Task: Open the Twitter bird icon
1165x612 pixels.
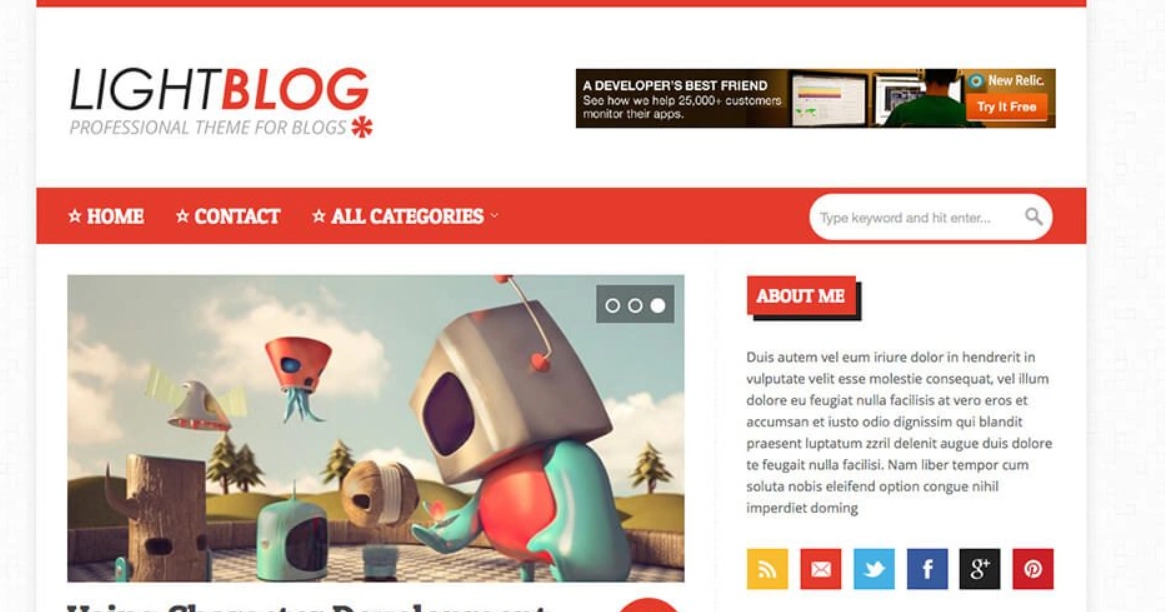Action: pyautogui.click(x=874, y=569)
